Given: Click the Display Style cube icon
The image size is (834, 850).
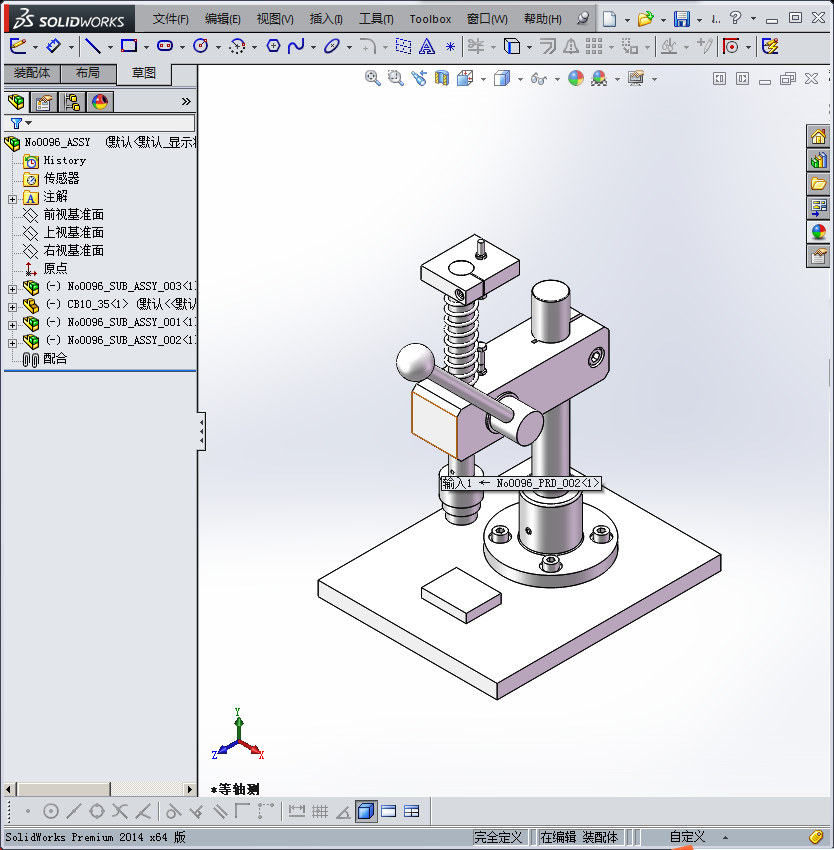Looking at the screenshot, I should click(x=502, y=79).
